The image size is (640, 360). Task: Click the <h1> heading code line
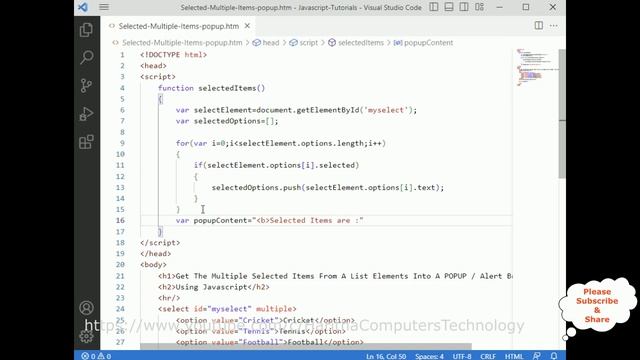335,276
